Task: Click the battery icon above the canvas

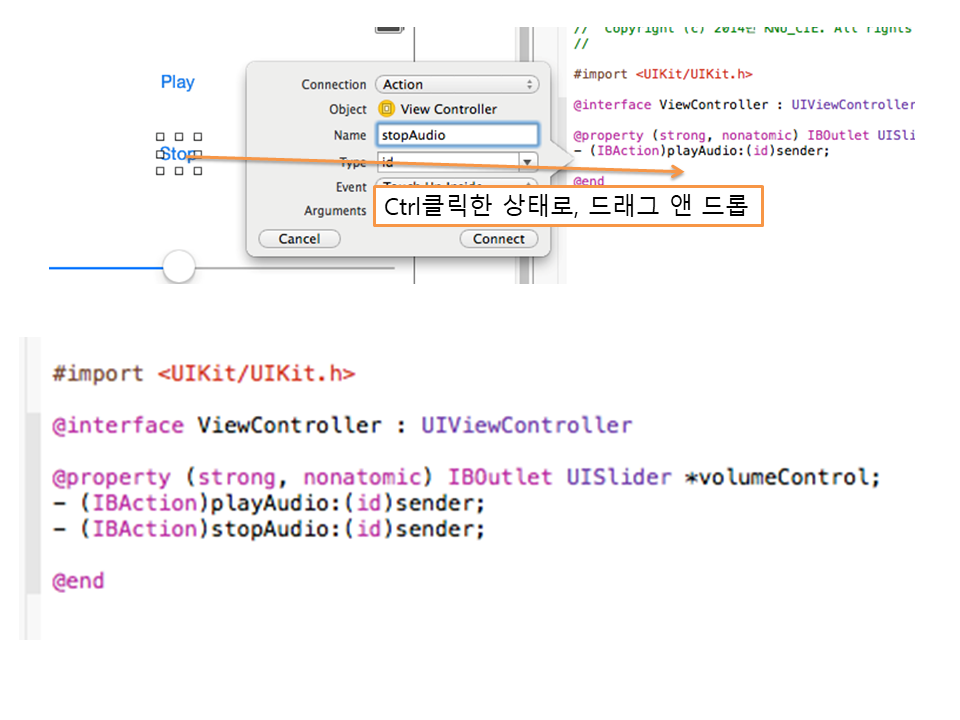Action: (388, 27)
